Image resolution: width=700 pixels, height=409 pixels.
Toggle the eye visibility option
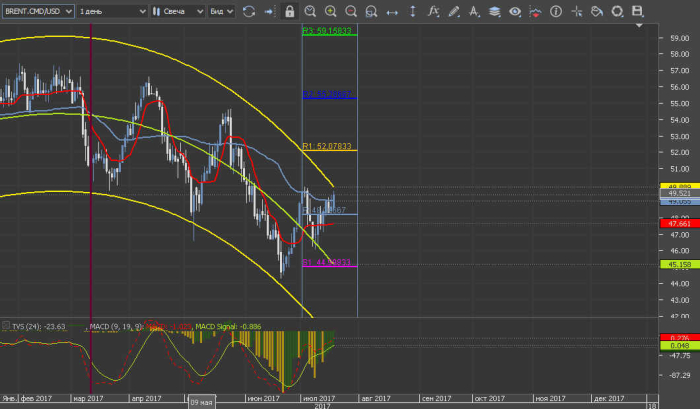(515, 12)
